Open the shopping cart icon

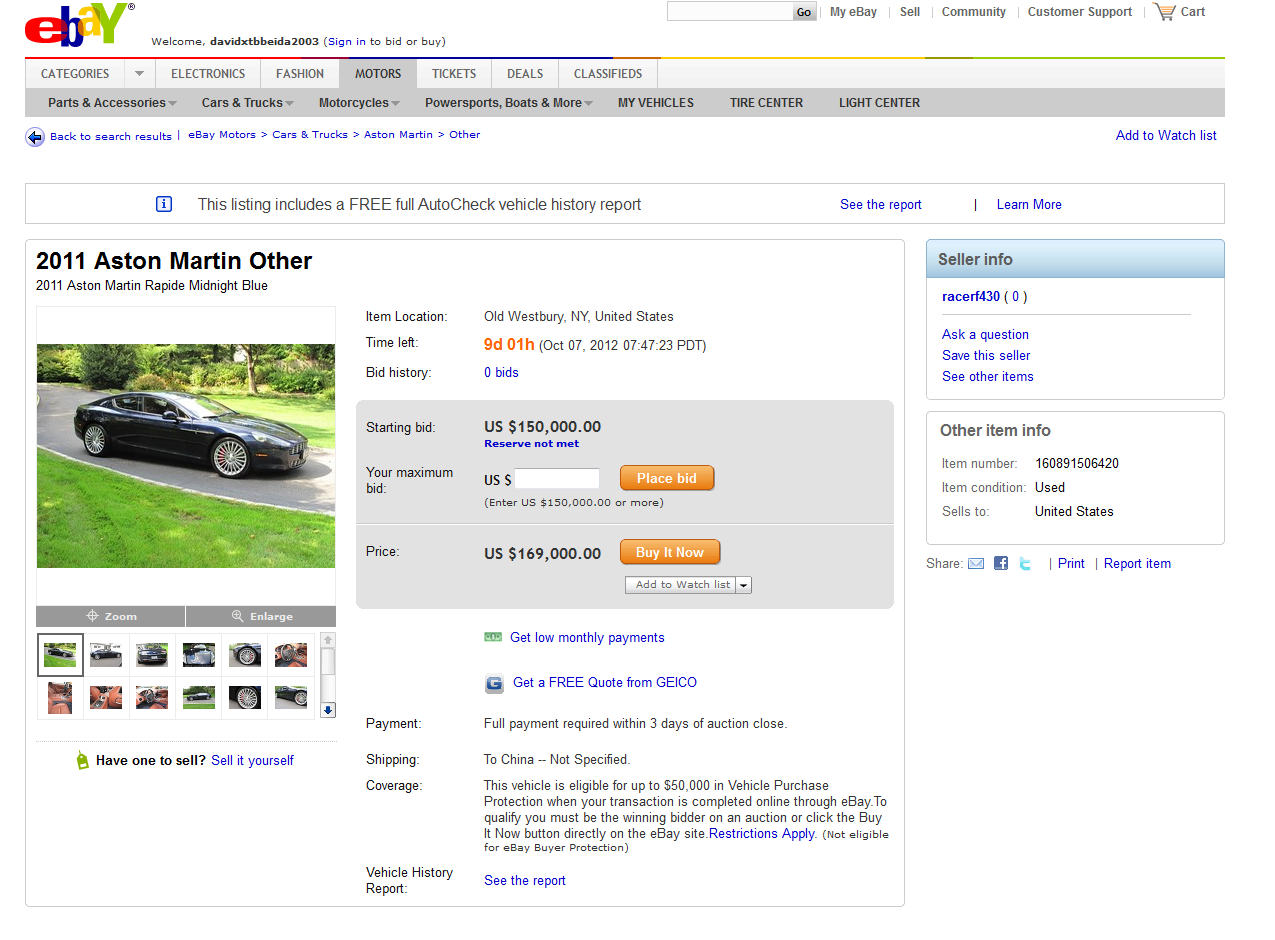1163,12
